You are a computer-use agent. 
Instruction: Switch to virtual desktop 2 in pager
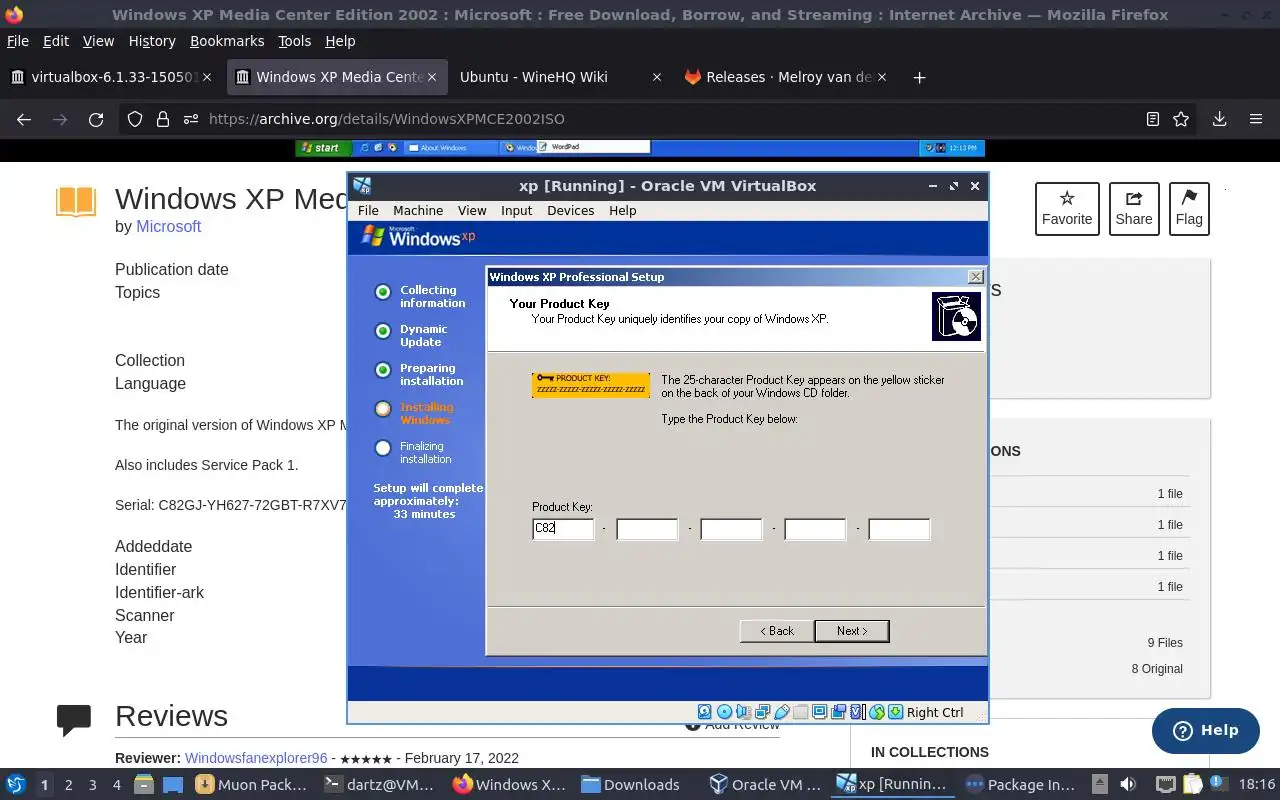click(x=68, y=785)
